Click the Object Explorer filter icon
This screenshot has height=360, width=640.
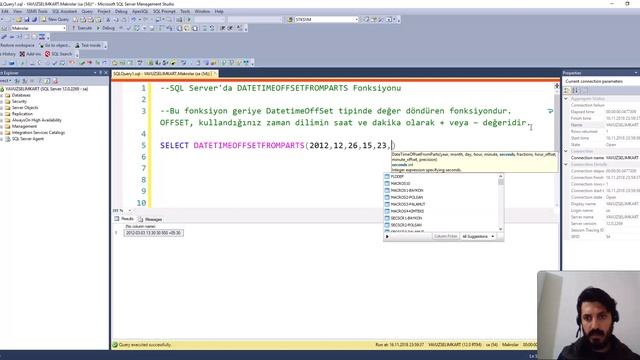coord(41,81)
